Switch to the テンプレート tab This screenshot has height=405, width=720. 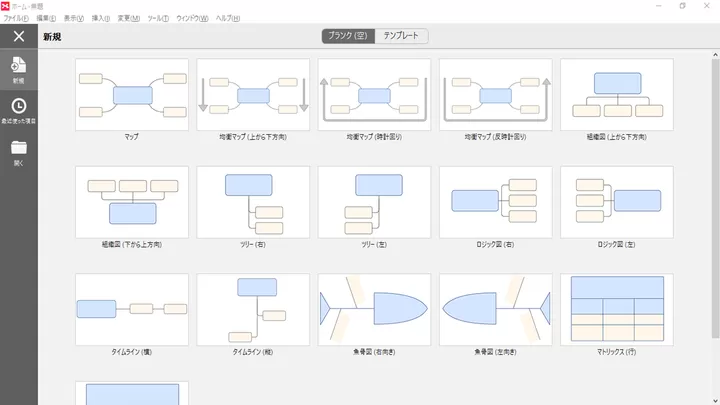(x=401, y=36)
